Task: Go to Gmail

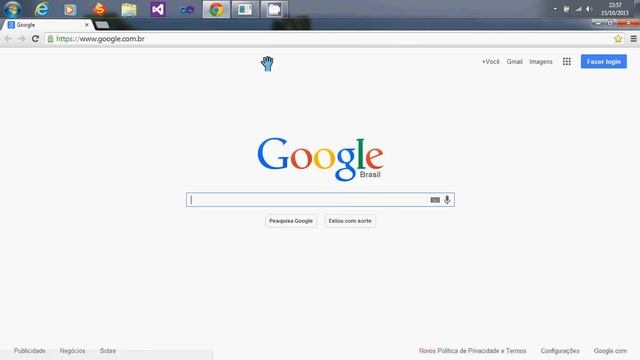Action: click(514, 62)
